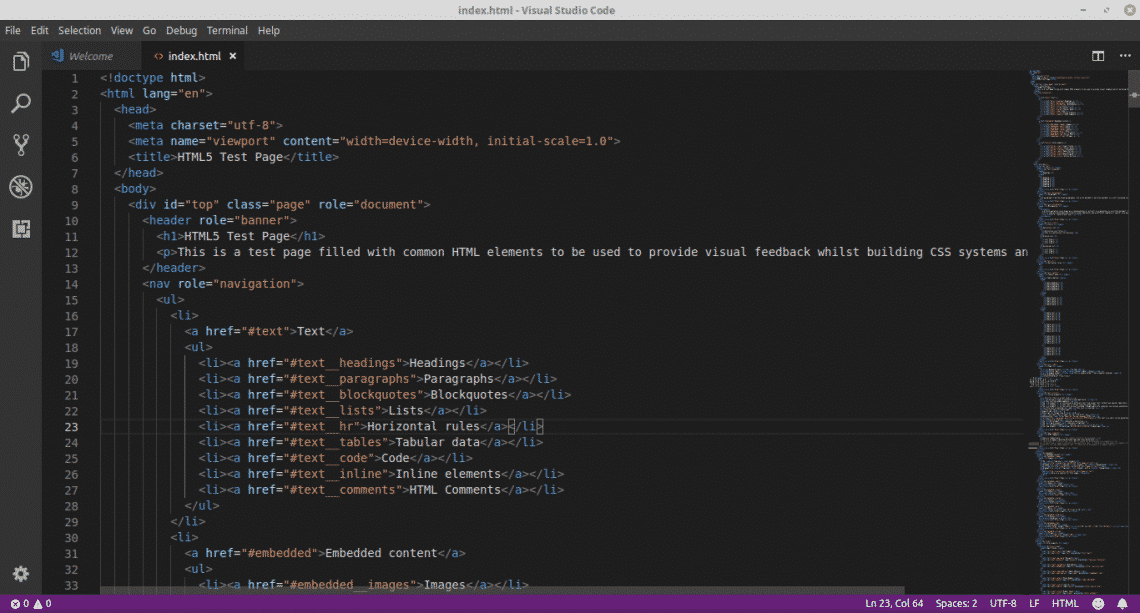Screen dimensions: 1140x613
Task: Open notifications bell in status bar
Action: pos(1123,604)
